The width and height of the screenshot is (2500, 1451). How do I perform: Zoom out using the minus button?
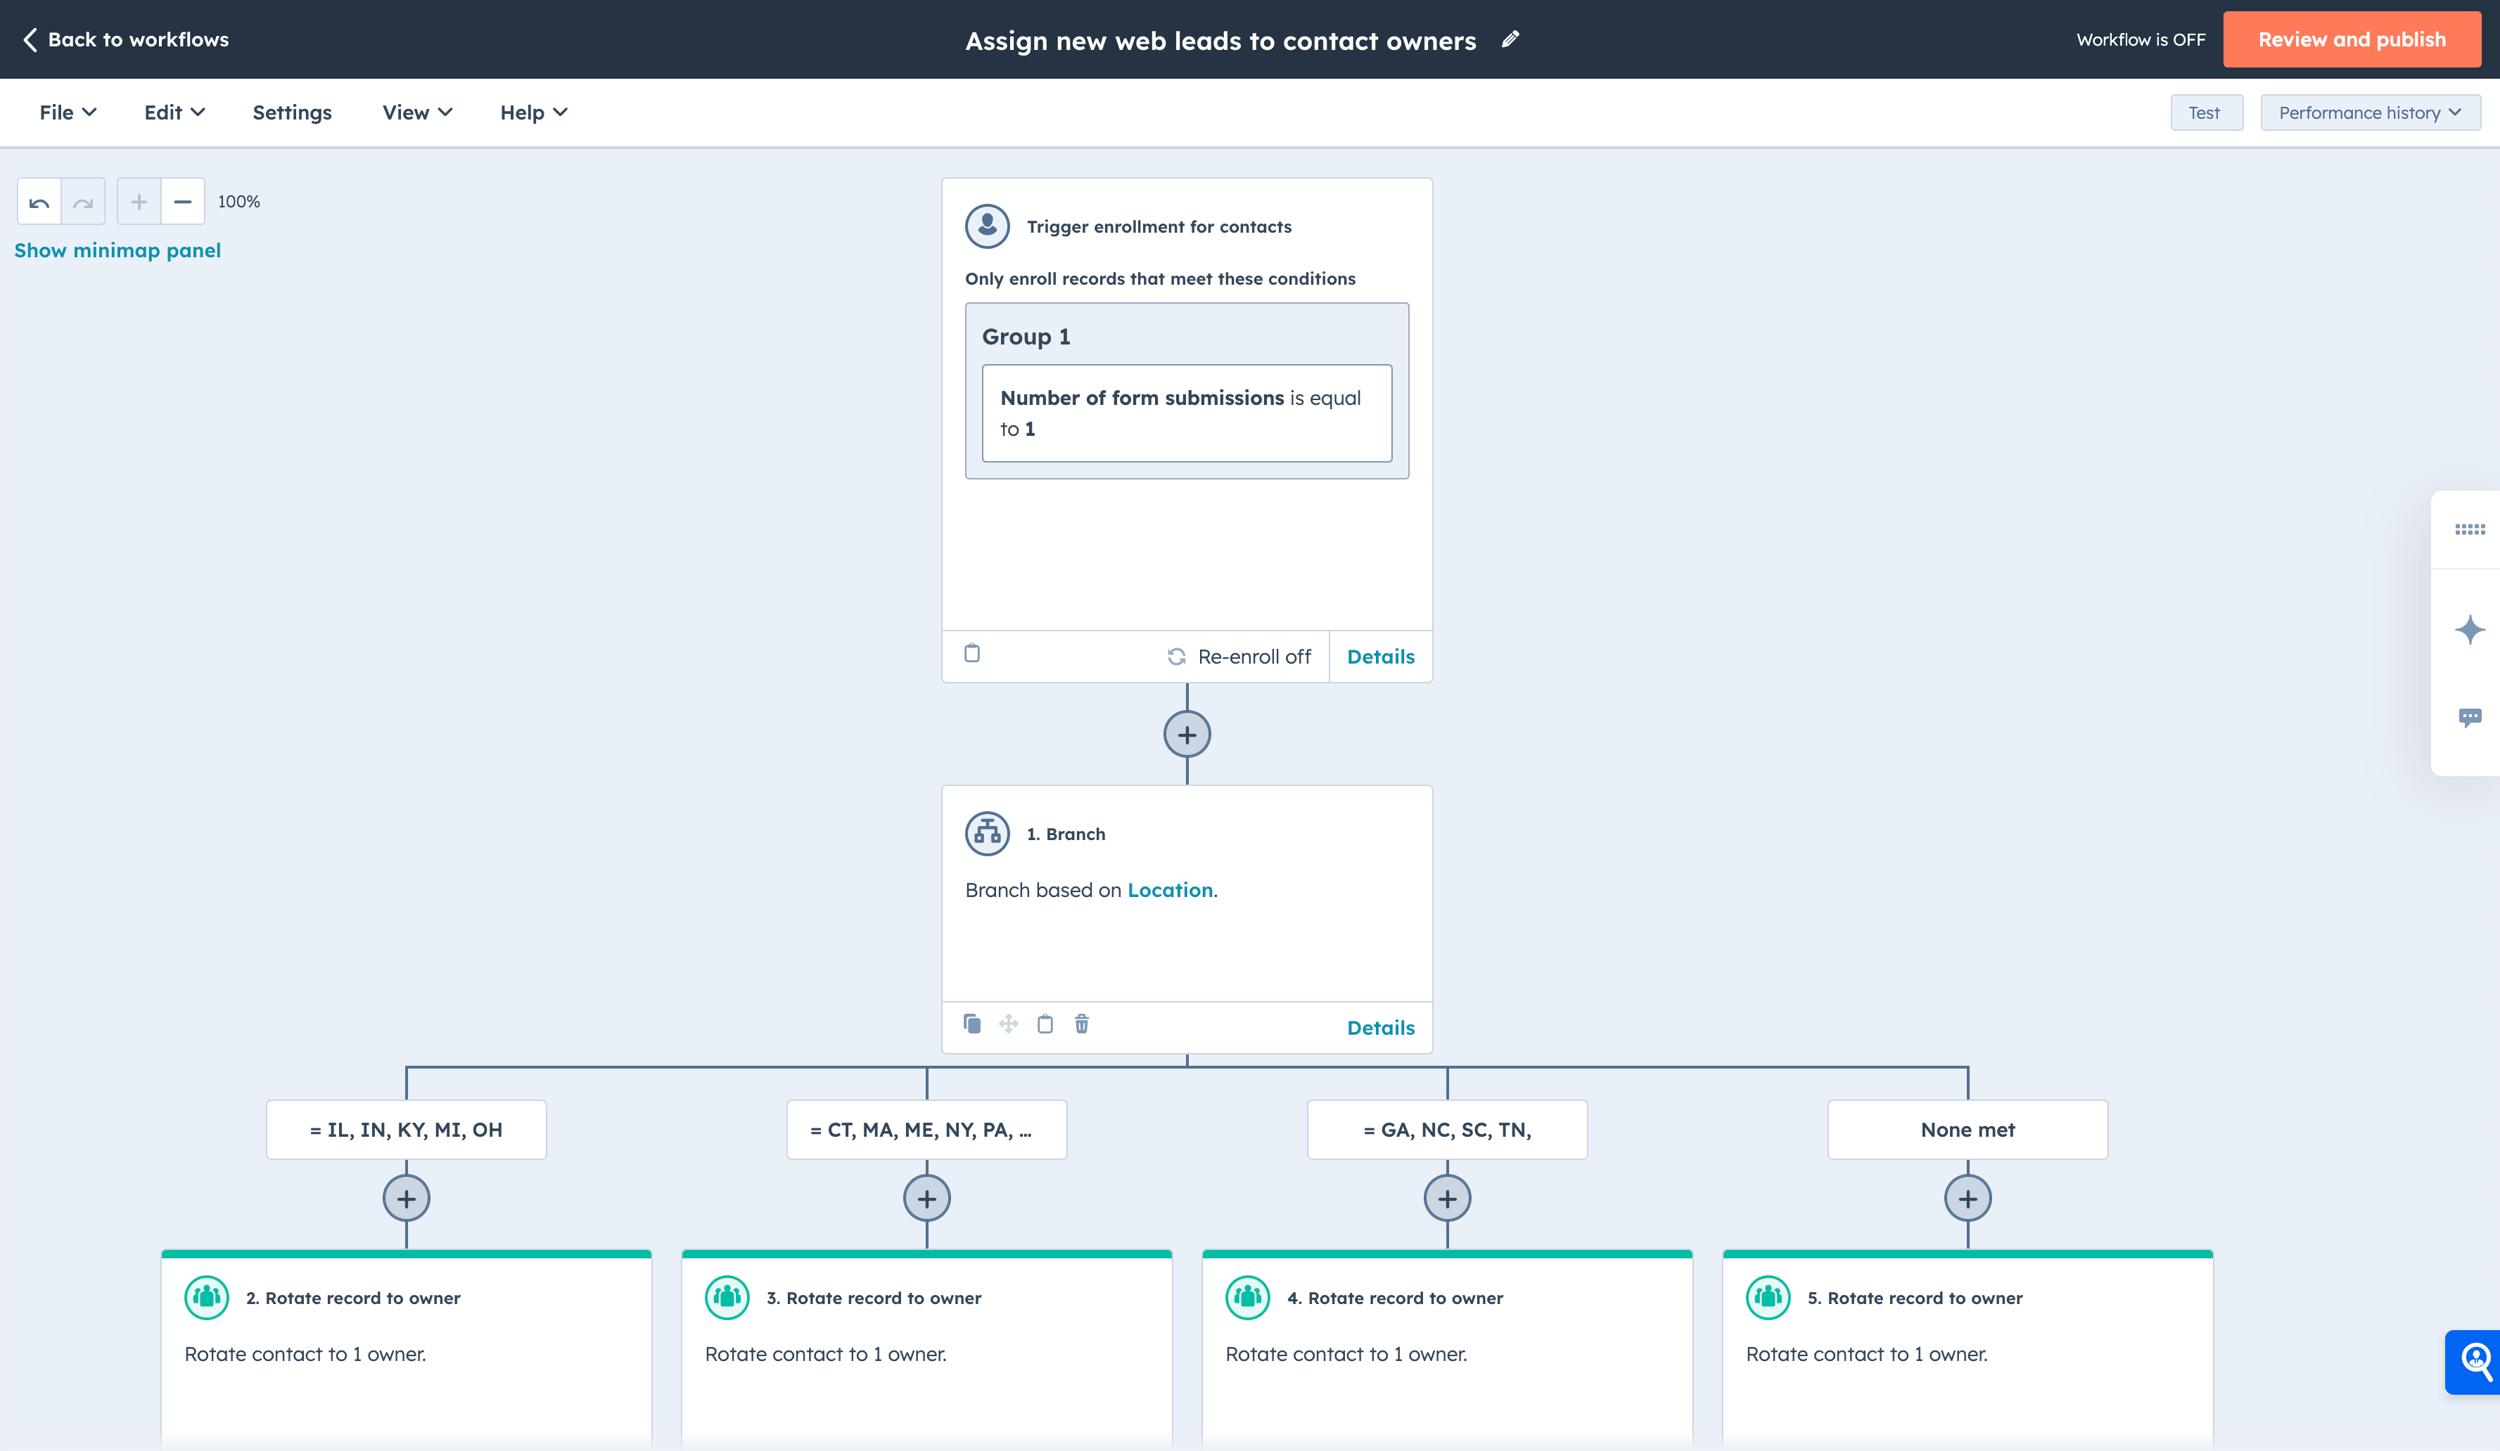tap(183, 201)
